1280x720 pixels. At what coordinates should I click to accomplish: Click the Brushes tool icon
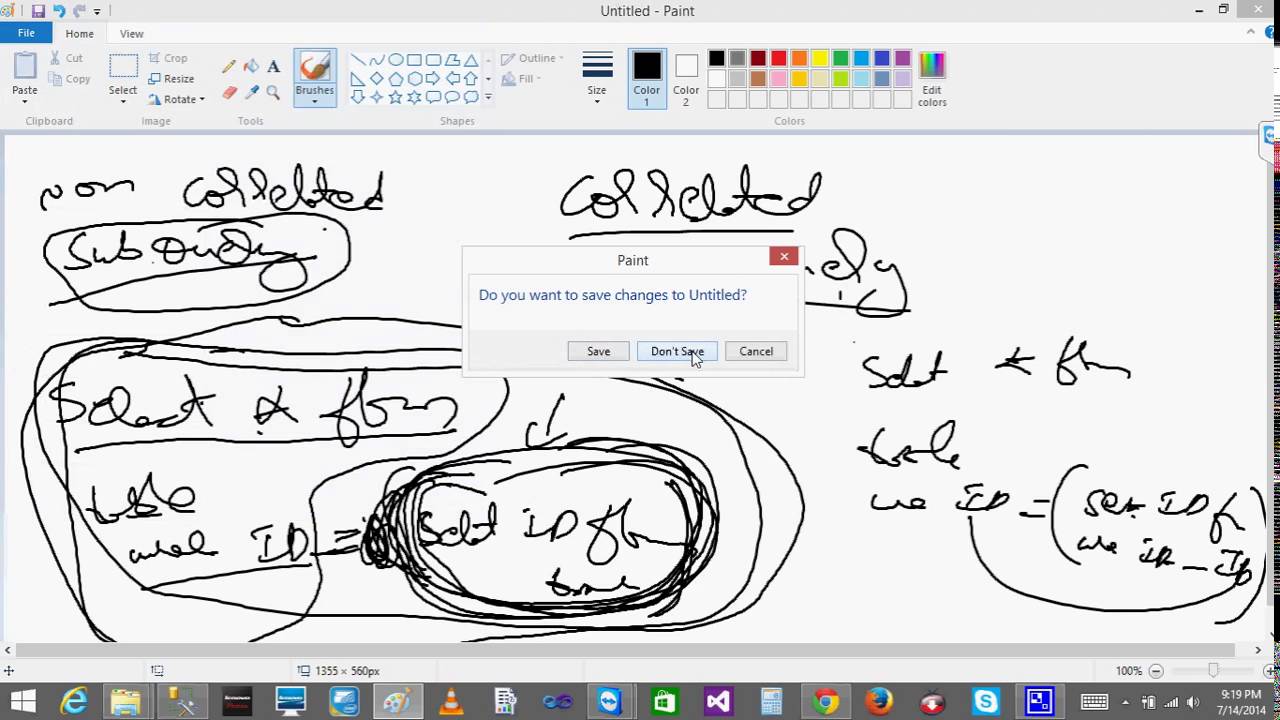(314, 67)
